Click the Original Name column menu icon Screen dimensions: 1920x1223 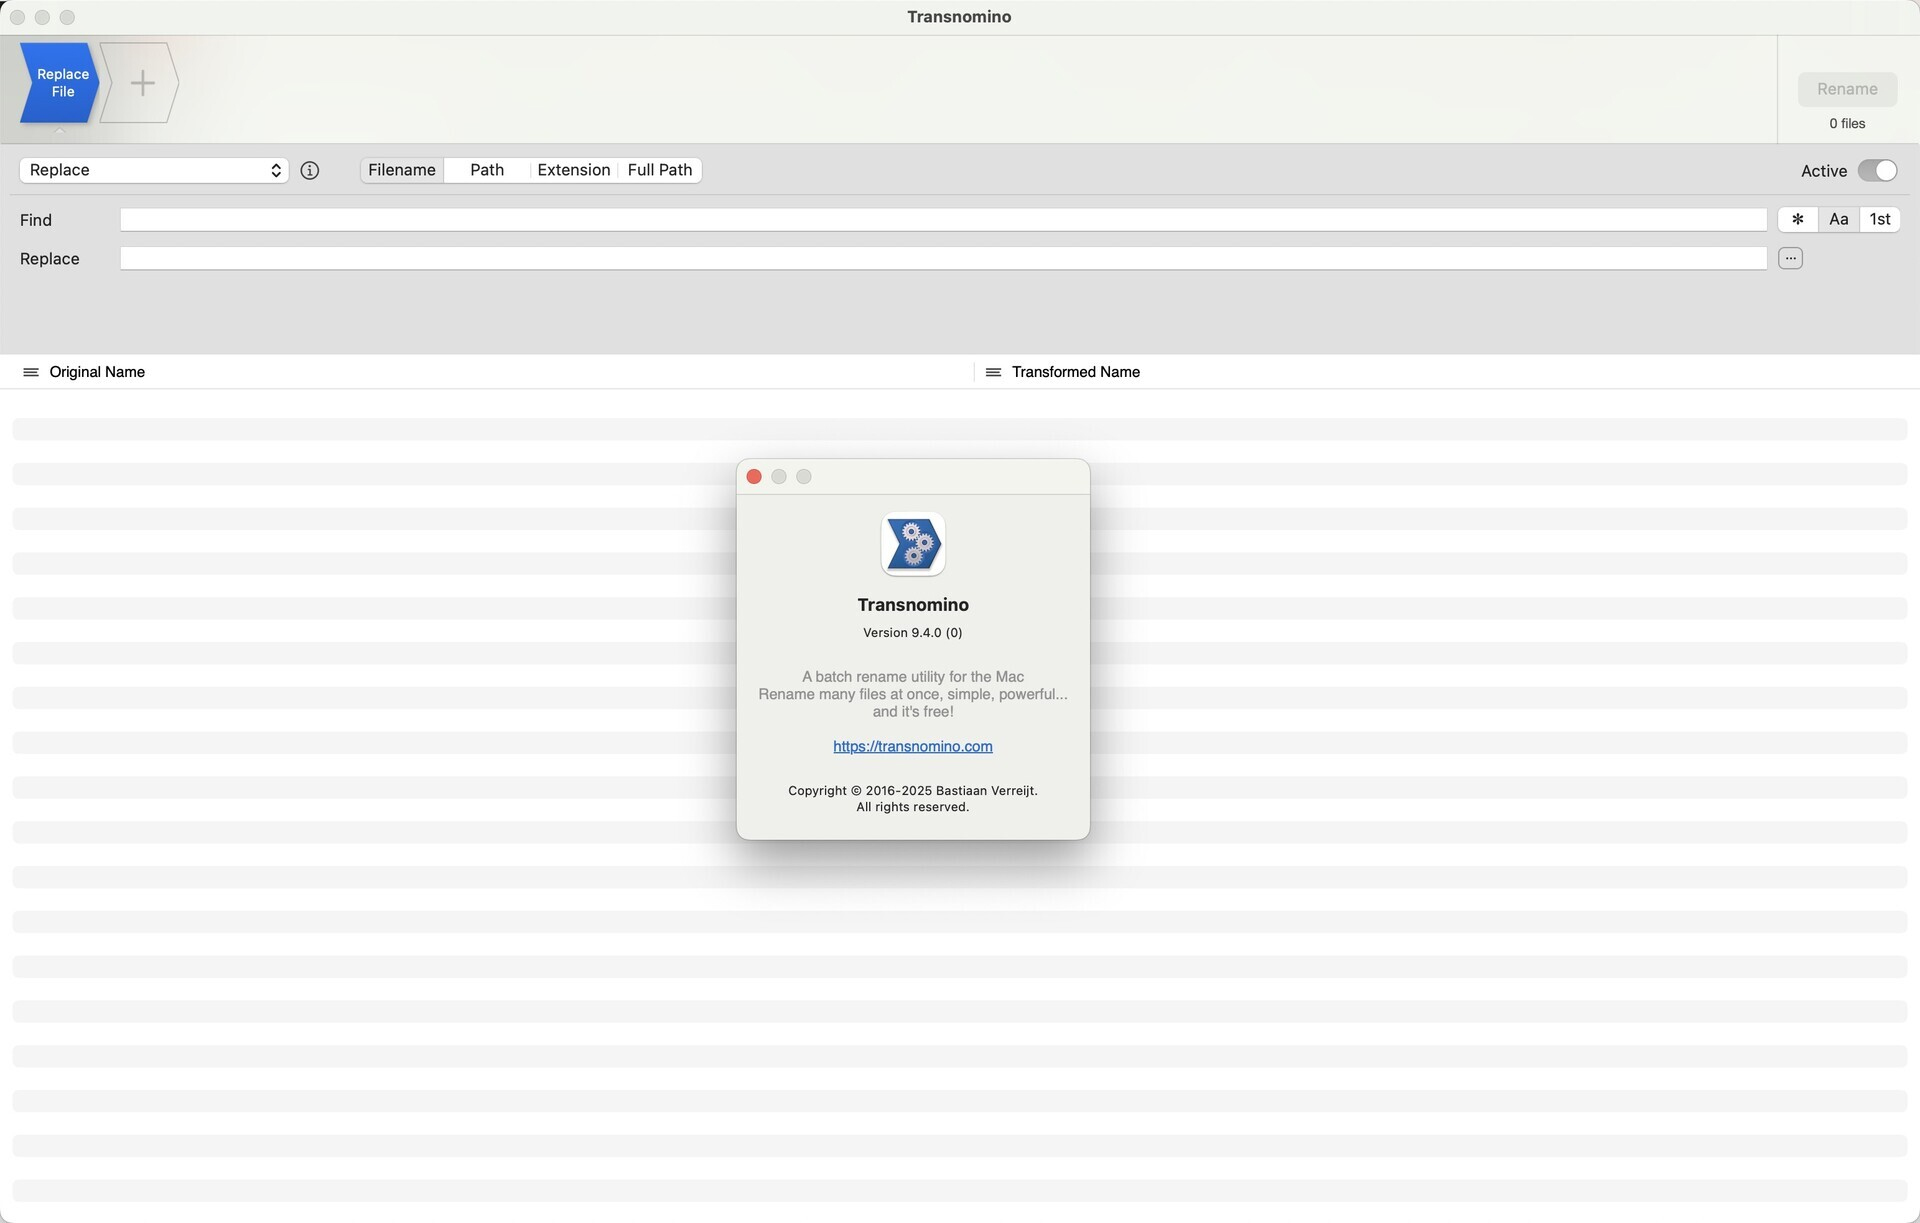(x=30, y=372)
